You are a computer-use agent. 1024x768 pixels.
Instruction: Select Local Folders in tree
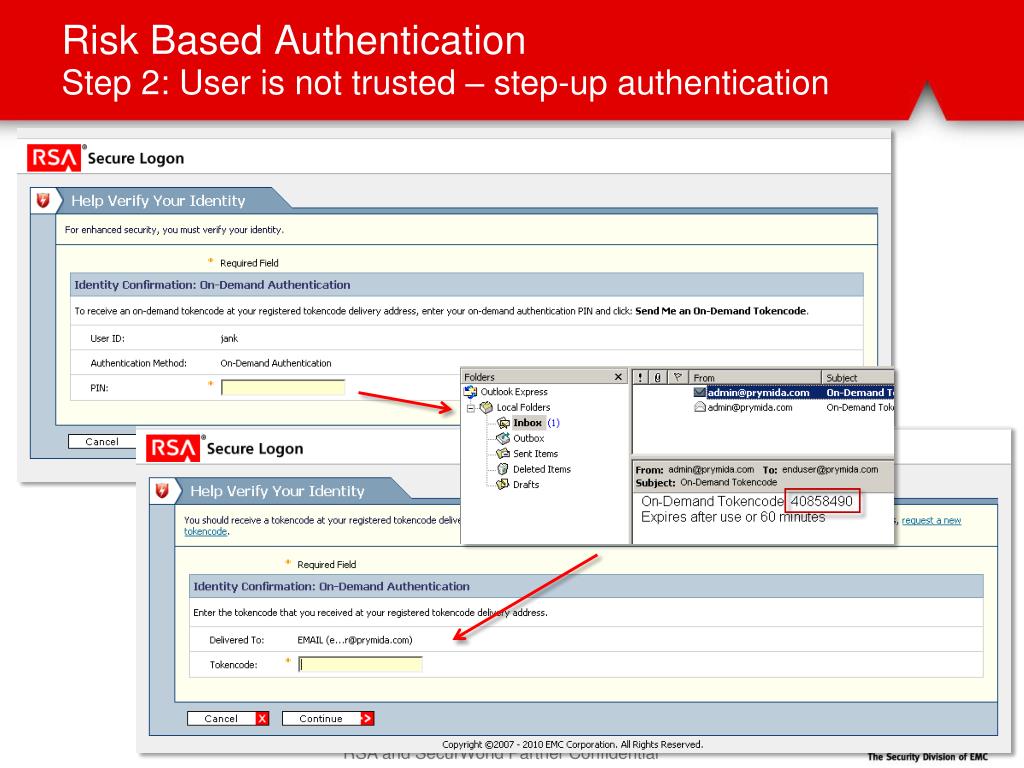coord(523,408)
